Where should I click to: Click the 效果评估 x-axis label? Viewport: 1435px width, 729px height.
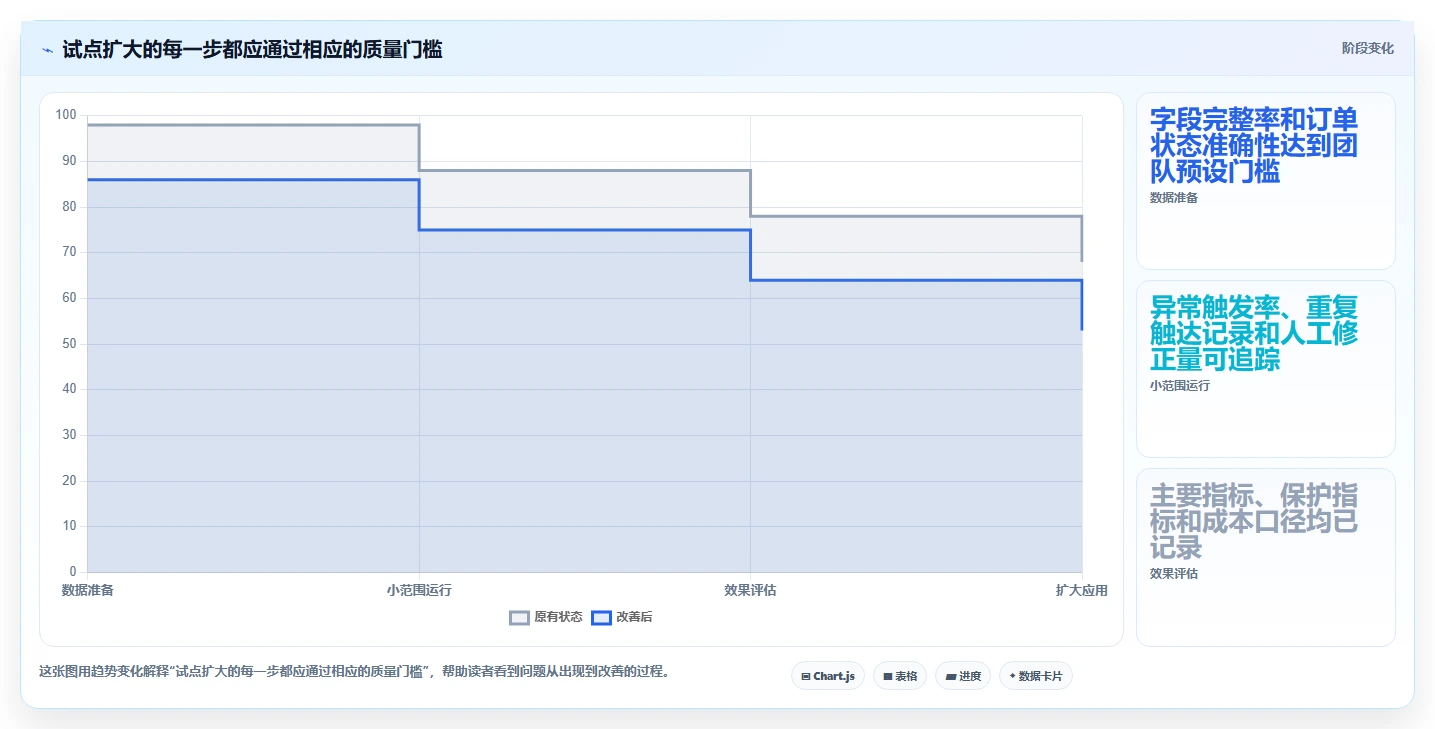pyautogui.click(x=750, y=590)
